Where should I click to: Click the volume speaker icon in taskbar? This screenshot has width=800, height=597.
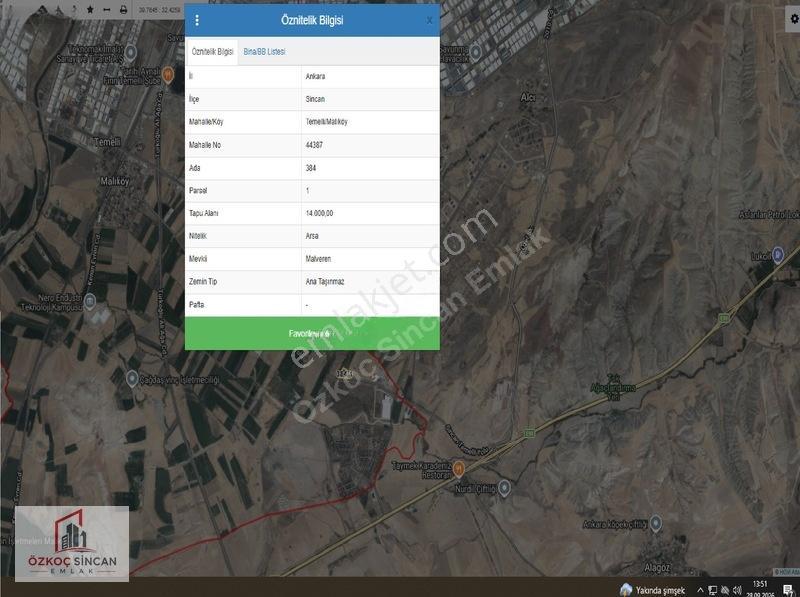737,590
